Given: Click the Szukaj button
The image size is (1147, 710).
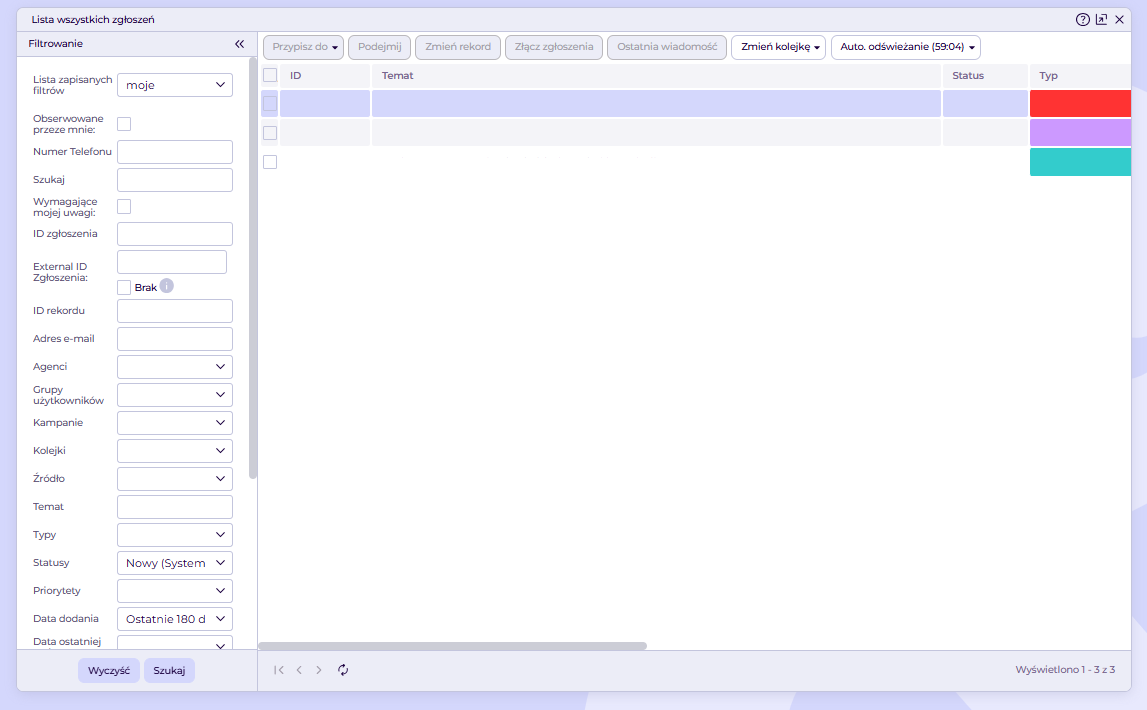Looking at the screenshot, I should [169, 671].
